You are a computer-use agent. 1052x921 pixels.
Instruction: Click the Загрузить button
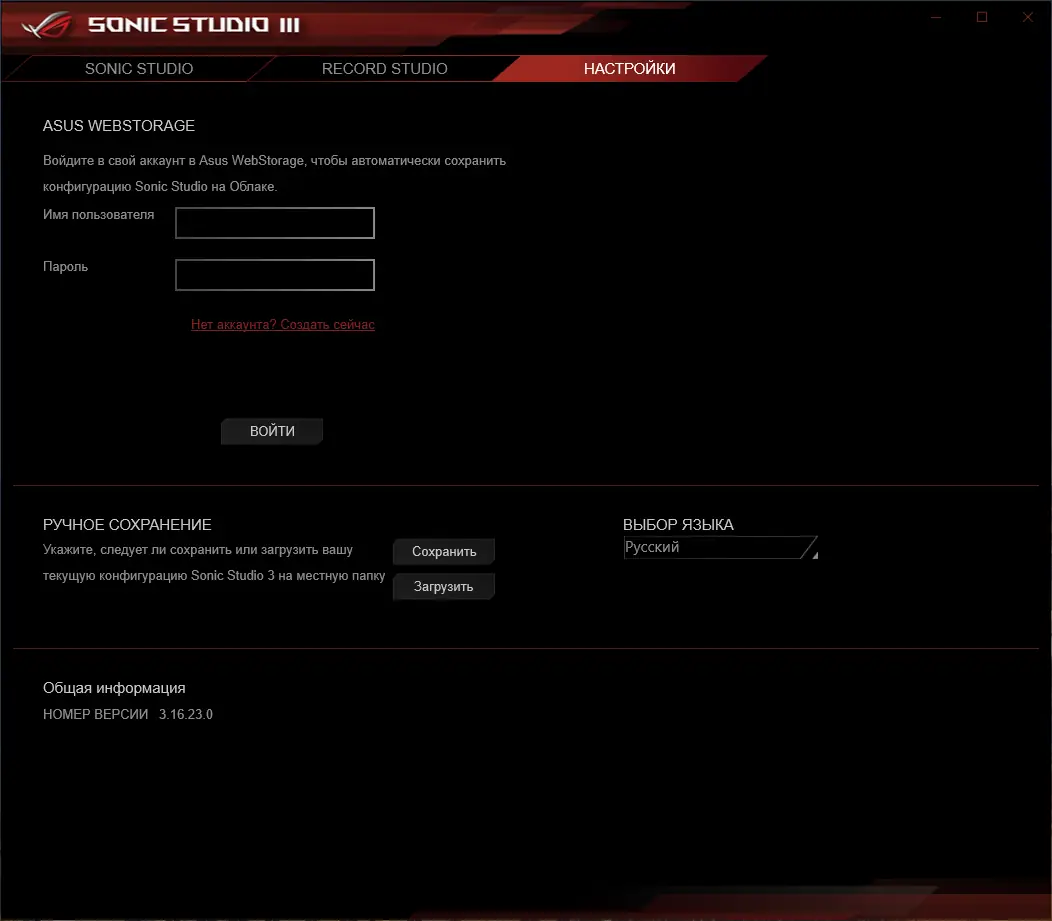pos(443,586)
